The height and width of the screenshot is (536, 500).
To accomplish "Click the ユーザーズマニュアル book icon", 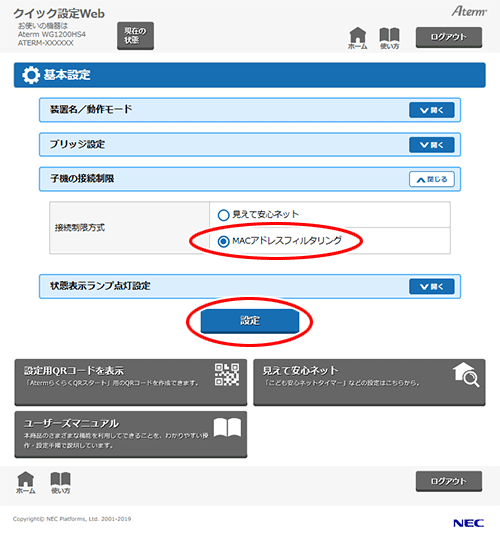I will 227,427.
